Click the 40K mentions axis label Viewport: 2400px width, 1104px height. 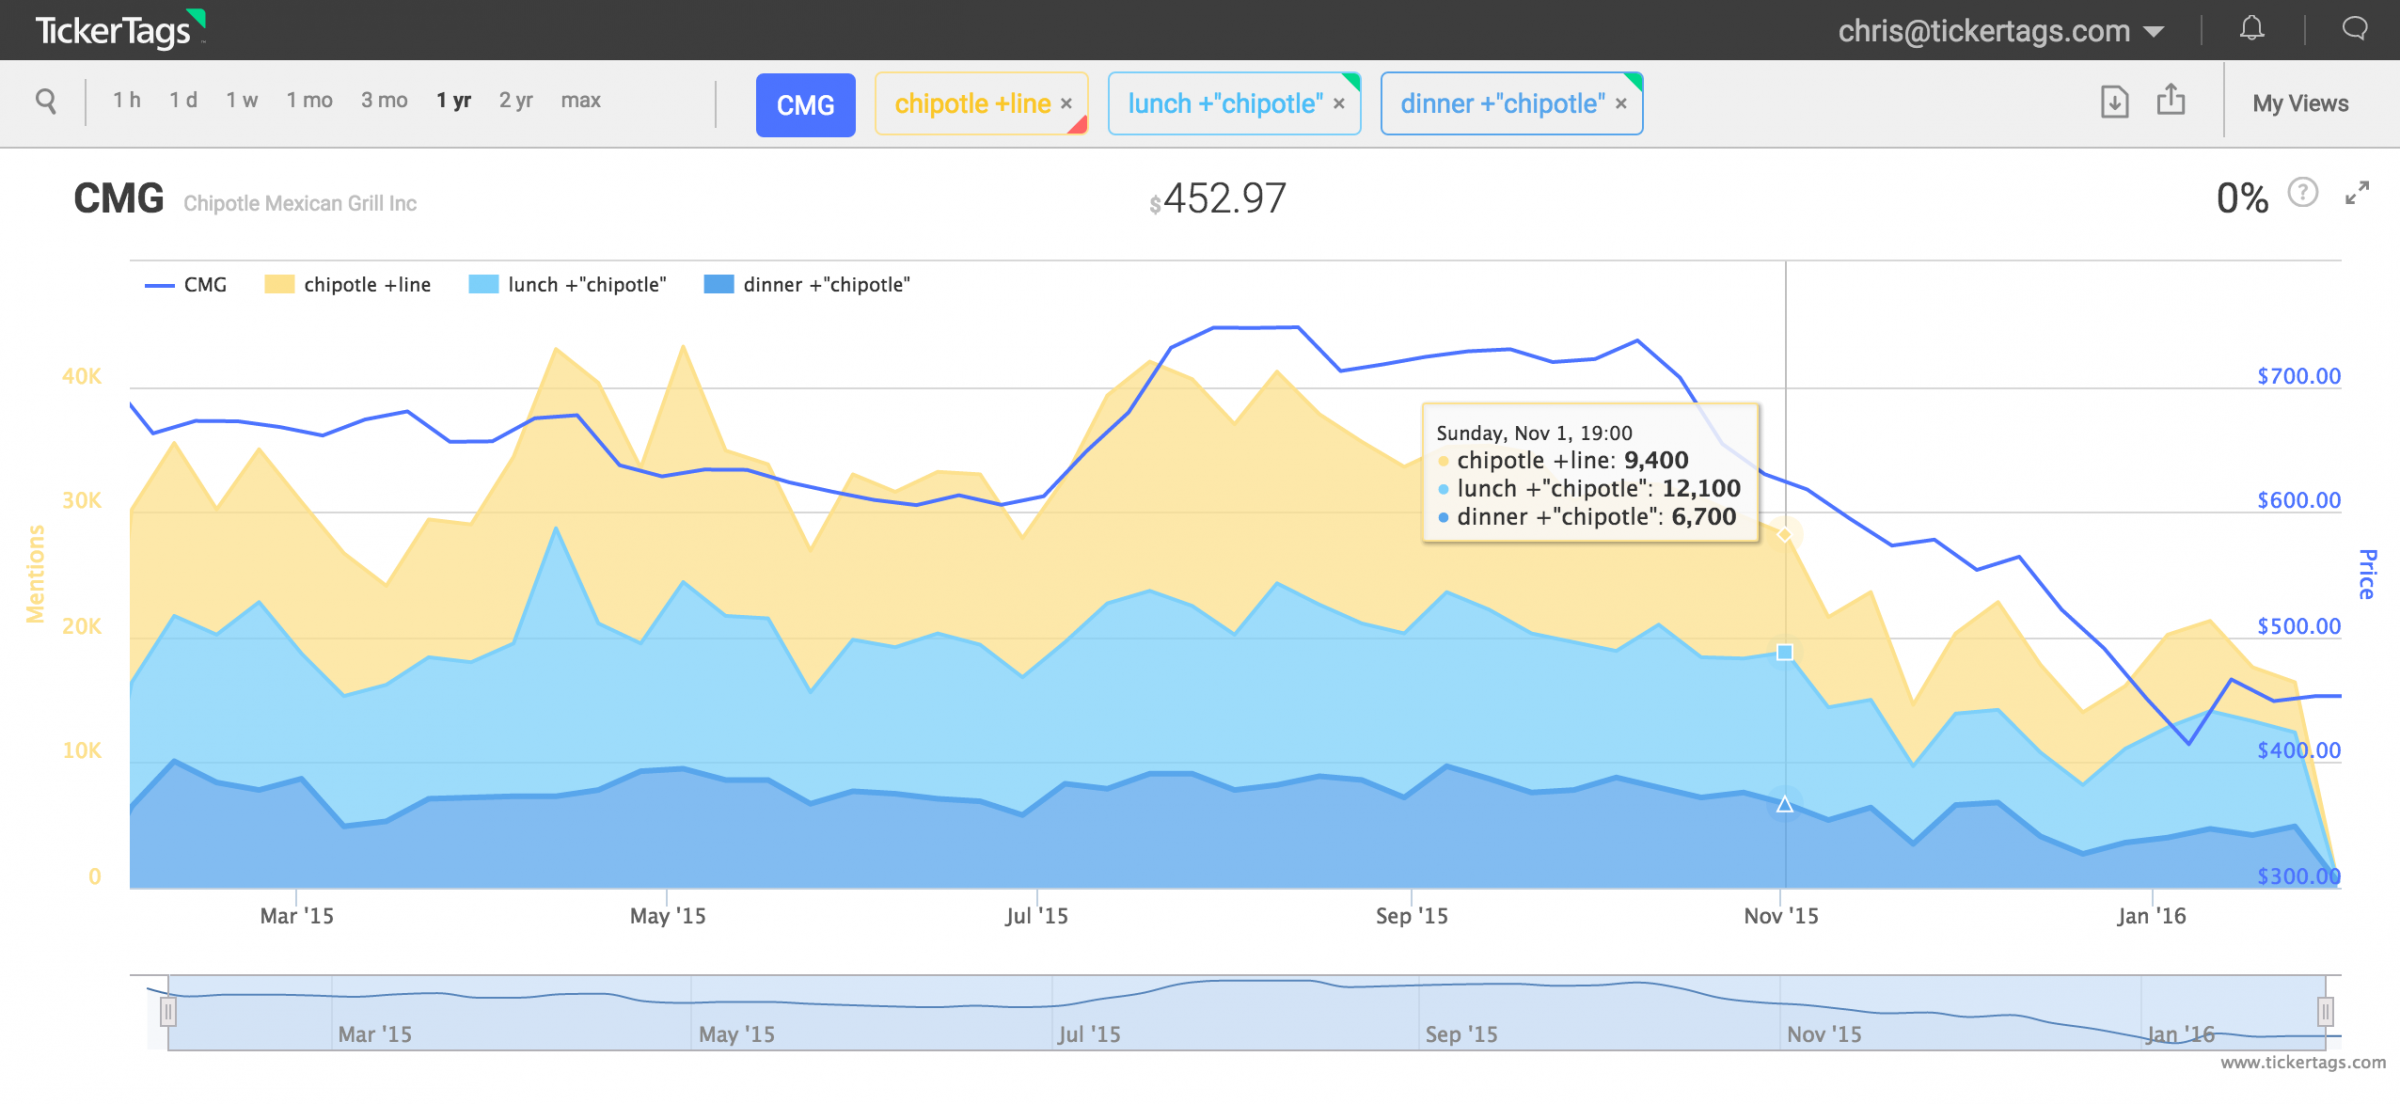point(81,376)
